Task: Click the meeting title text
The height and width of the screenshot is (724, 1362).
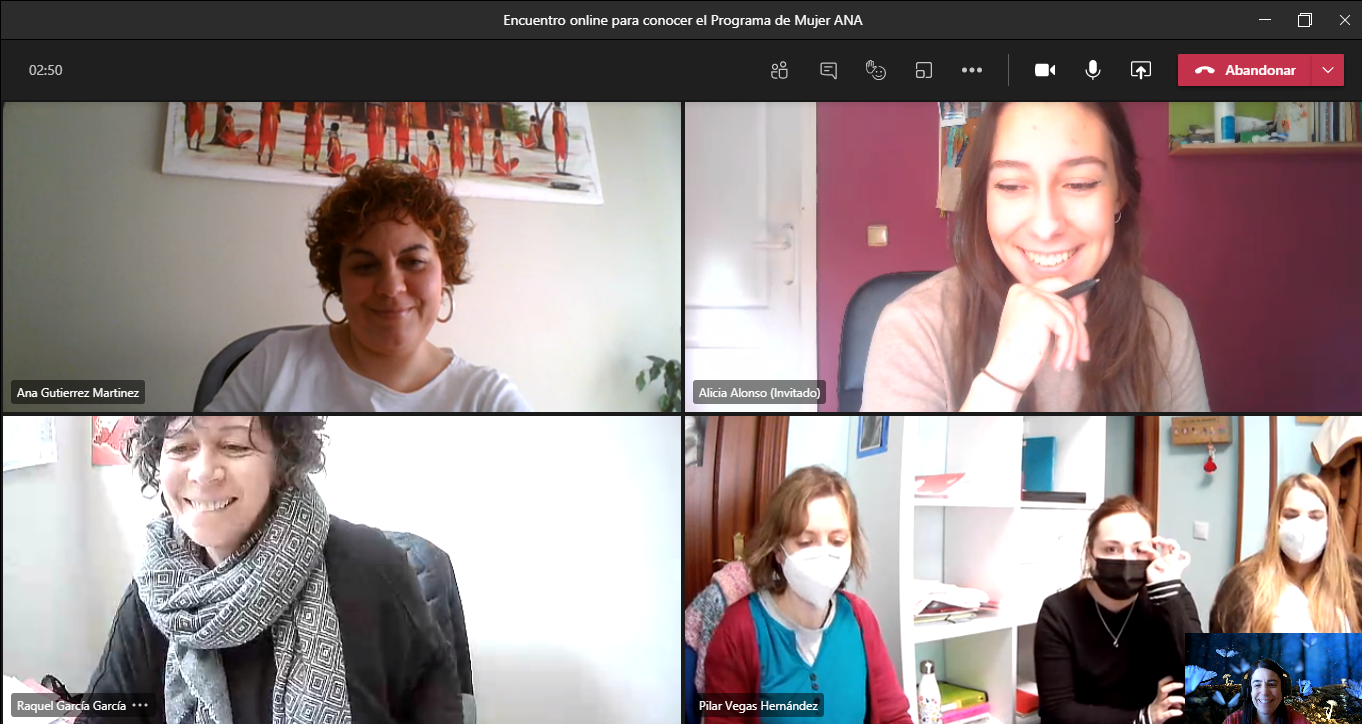Action: coord(682,20)
